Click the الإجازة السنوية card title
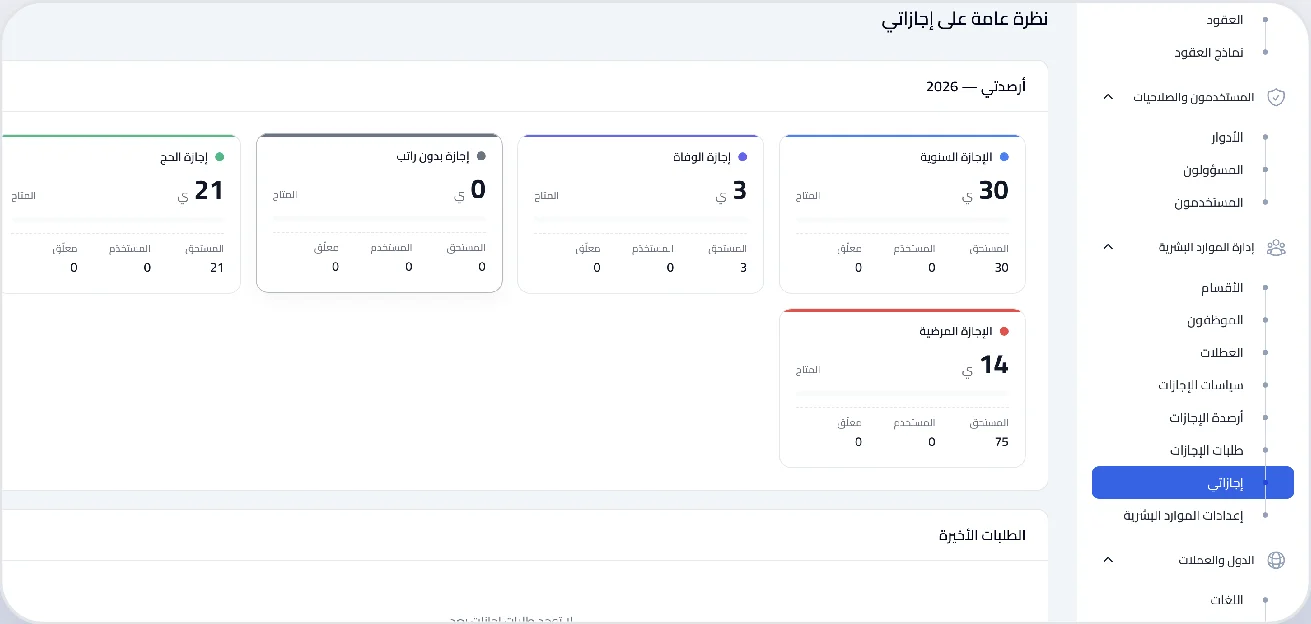This screenshot has width=1311, height=624. 957,157
